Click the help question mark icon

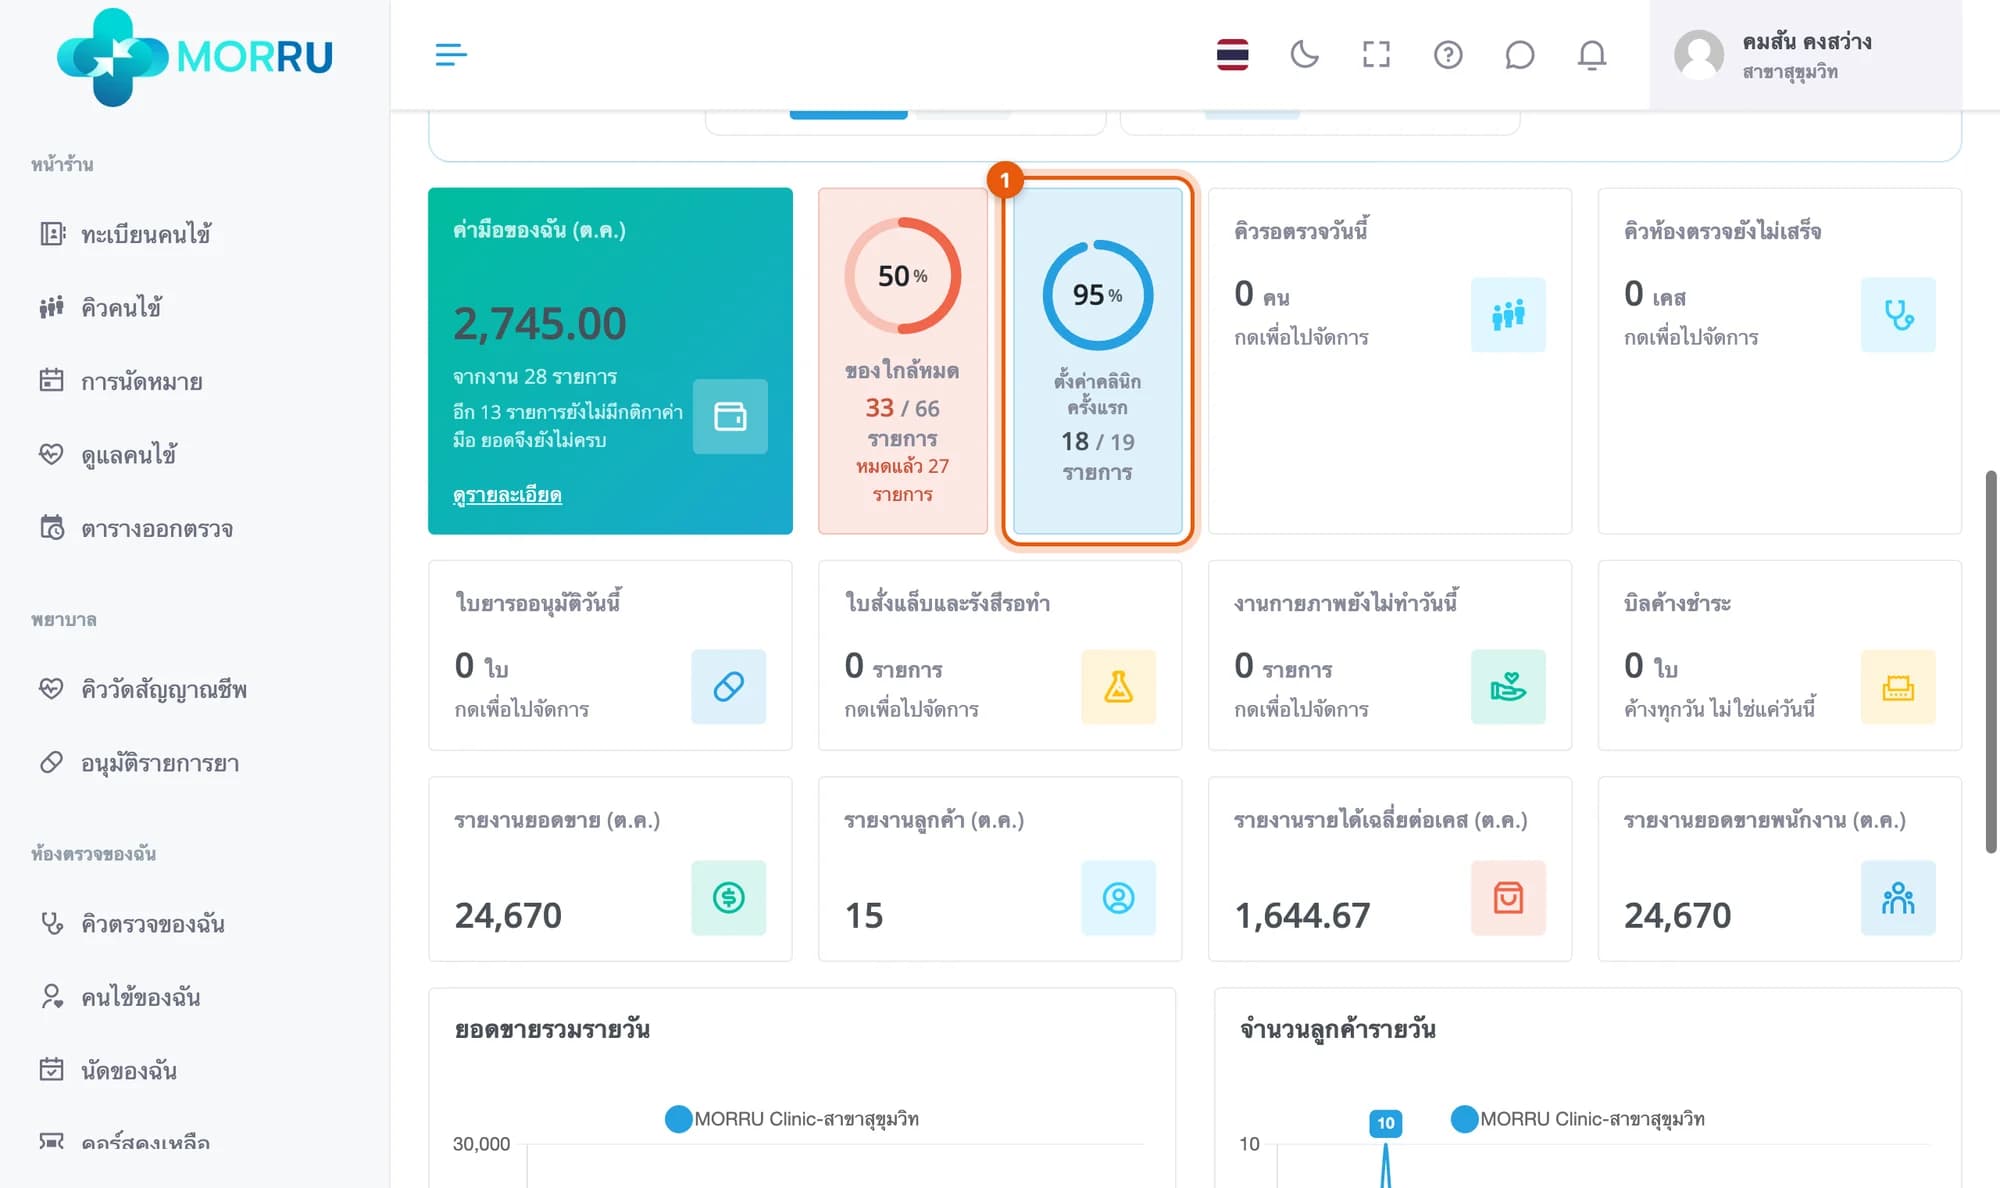[x=1447, y=54]
